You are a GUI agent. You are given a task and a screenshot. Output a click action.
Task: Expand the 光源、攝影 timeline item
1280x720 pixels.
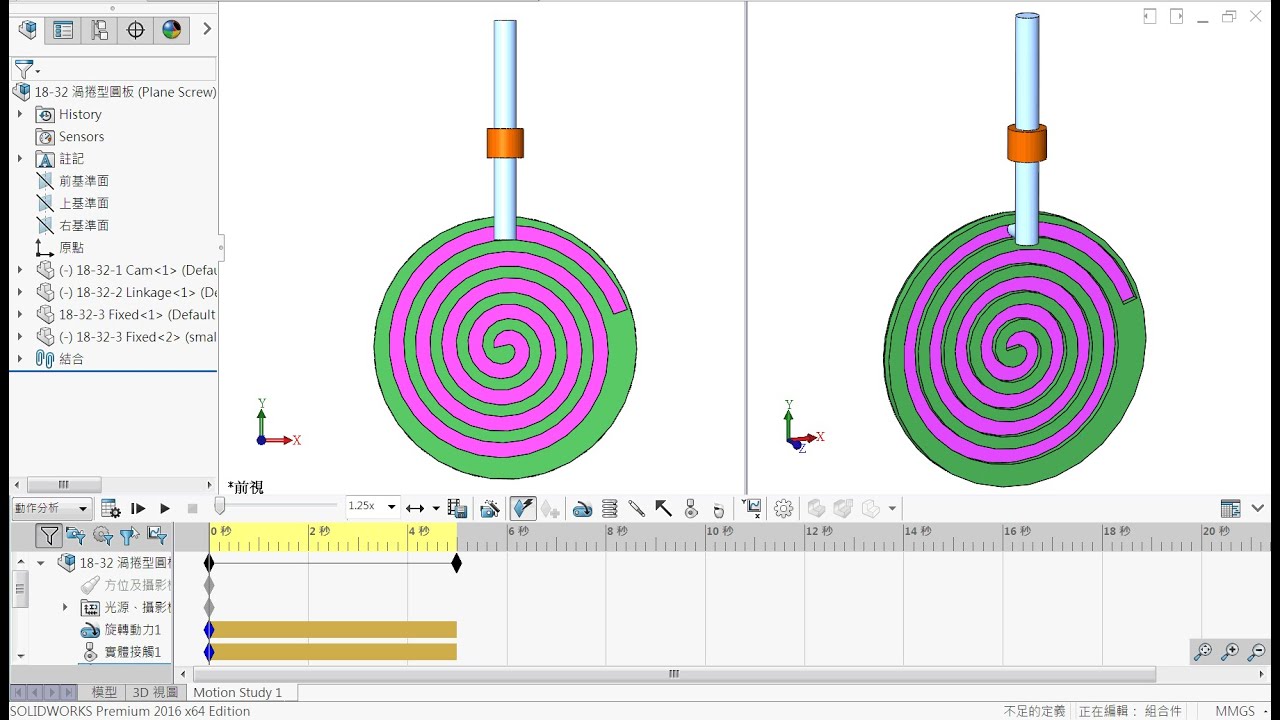point(65,607)
